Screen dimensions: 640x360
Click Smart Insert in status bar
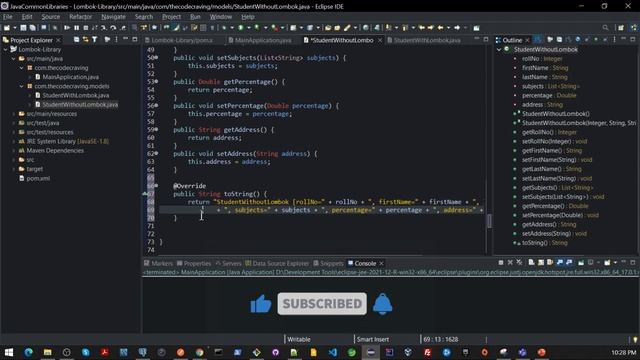[x=373, y=339]
